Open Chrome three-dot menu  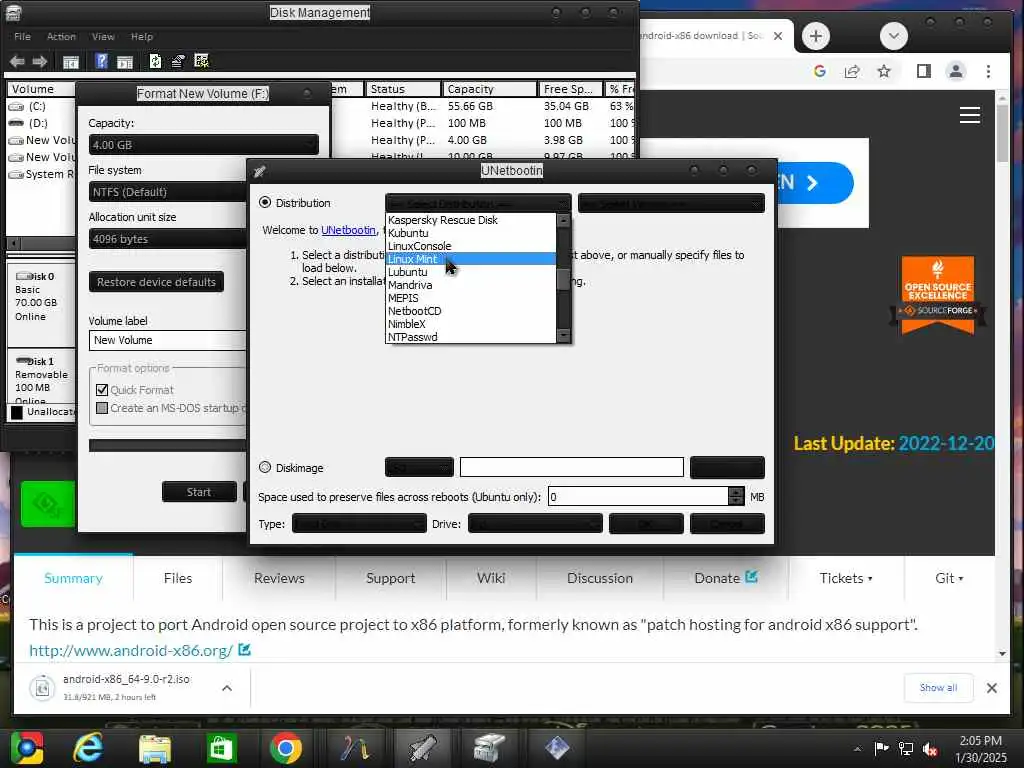[988, 71]
